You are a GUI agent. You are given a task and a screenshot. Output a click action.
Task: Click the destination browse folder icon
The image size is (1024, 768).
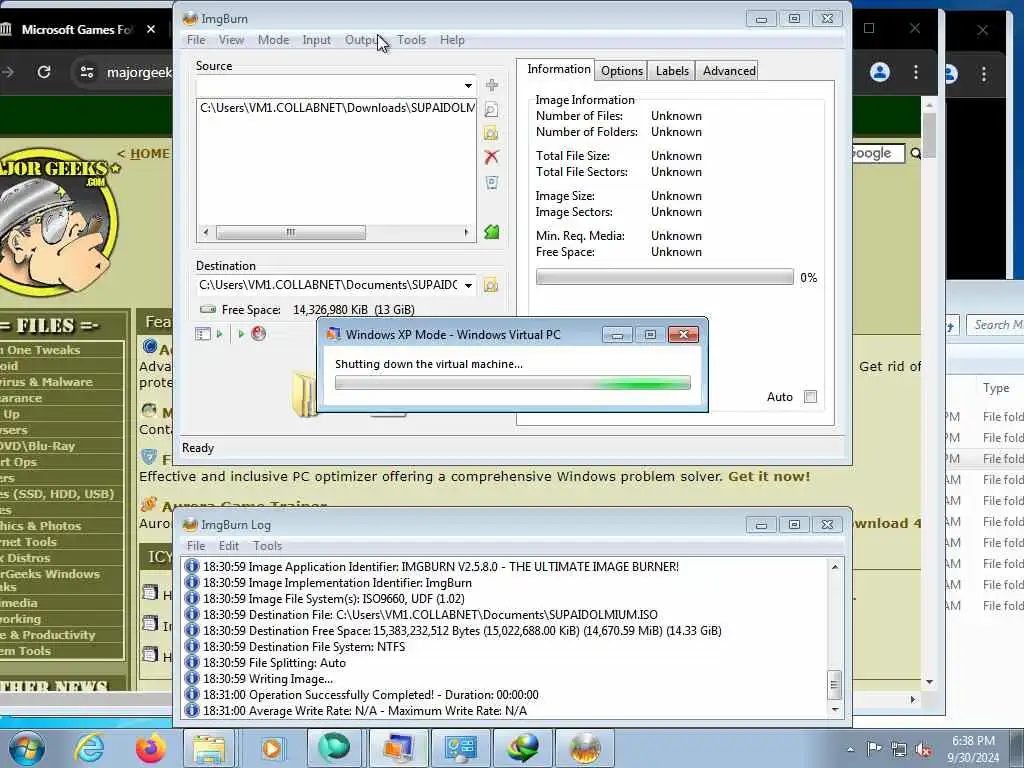click(x=491, y=285)
